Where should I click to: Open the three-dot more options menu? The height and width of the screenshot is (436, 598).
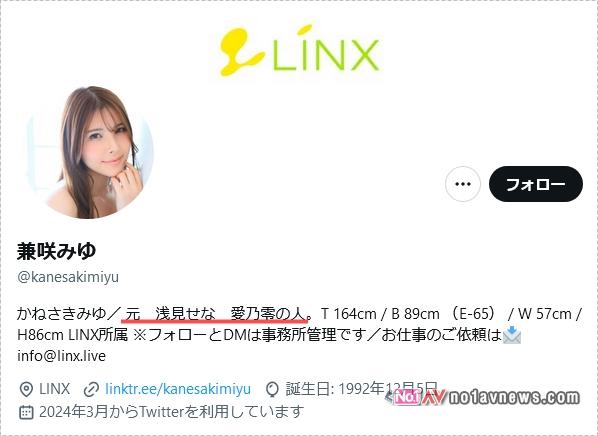click(463, 184)
